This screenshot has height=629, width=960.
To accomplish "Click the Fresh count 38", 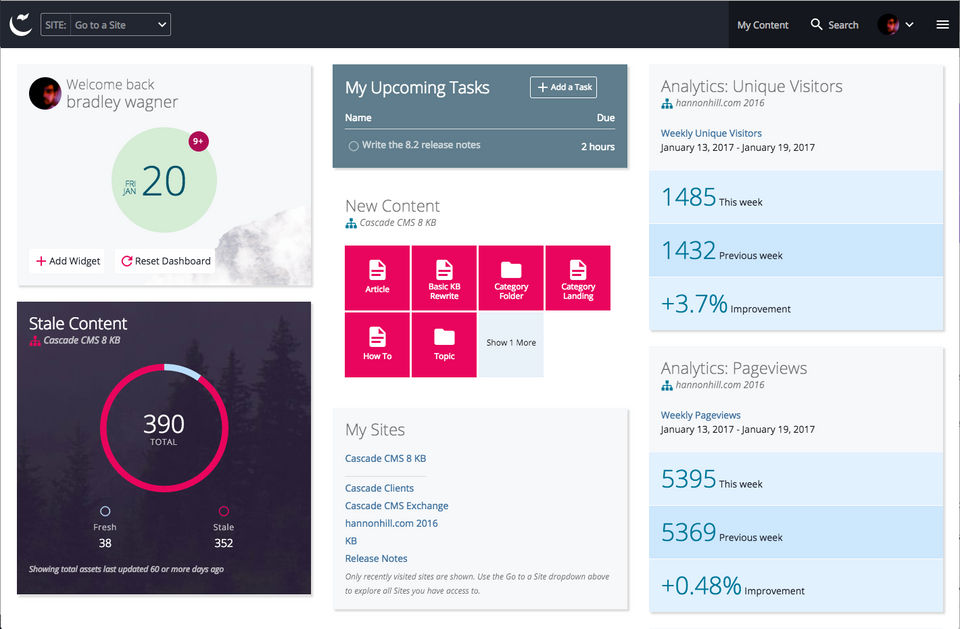I will [x=105, y=543].
